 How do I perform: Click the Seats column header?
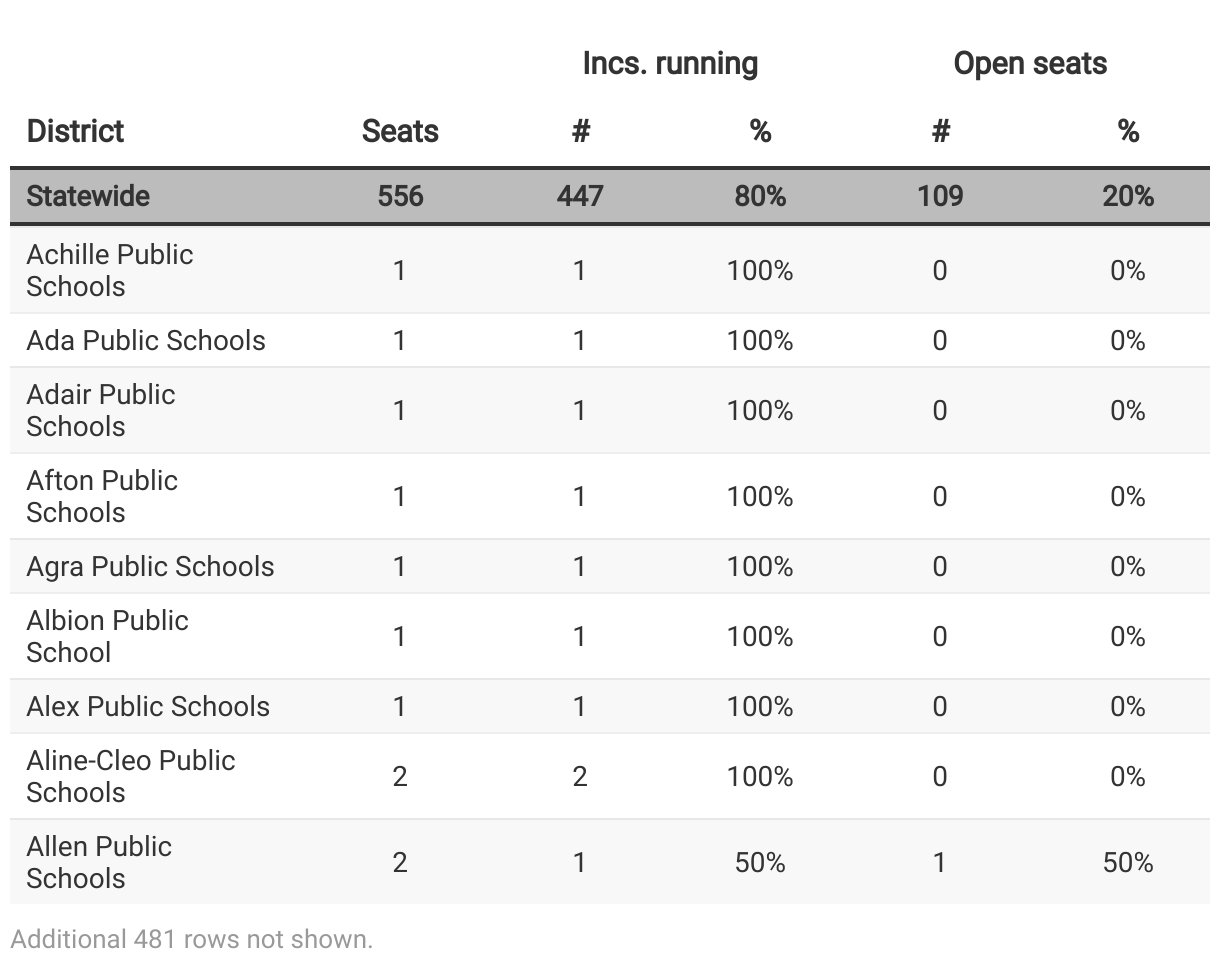pos(400,131)
